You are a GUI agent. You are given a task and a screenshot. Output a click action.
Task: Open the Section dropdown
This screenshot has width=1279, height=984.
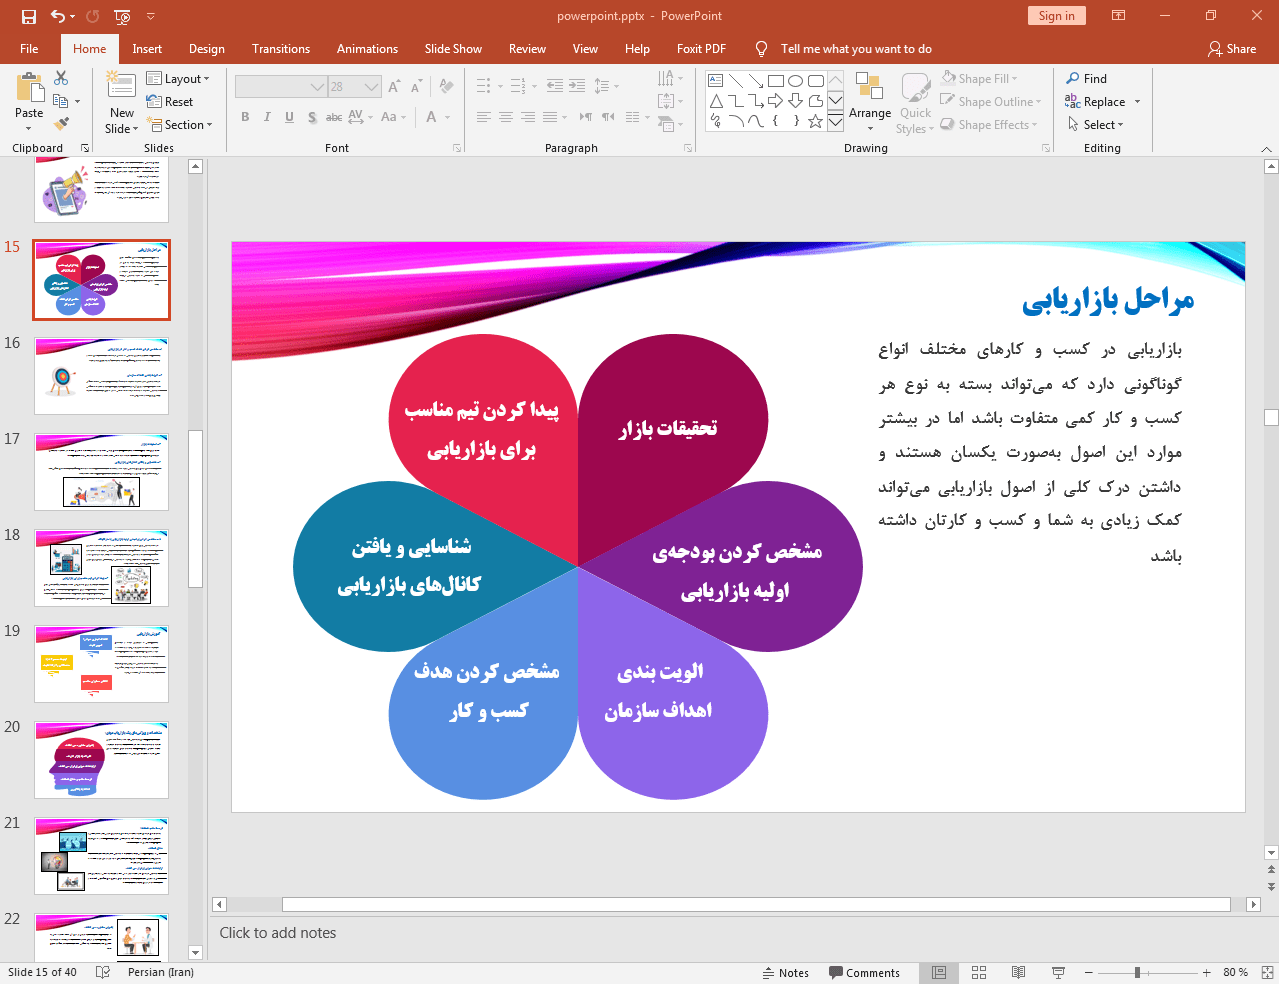[181, 125]
